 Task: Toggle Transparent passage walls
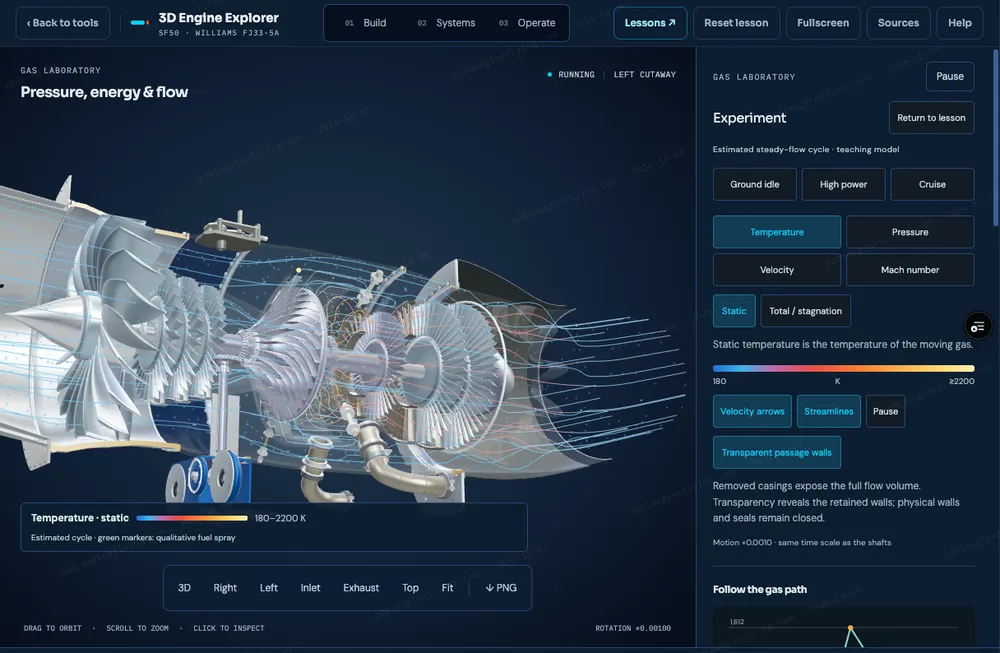coord(777,452)
